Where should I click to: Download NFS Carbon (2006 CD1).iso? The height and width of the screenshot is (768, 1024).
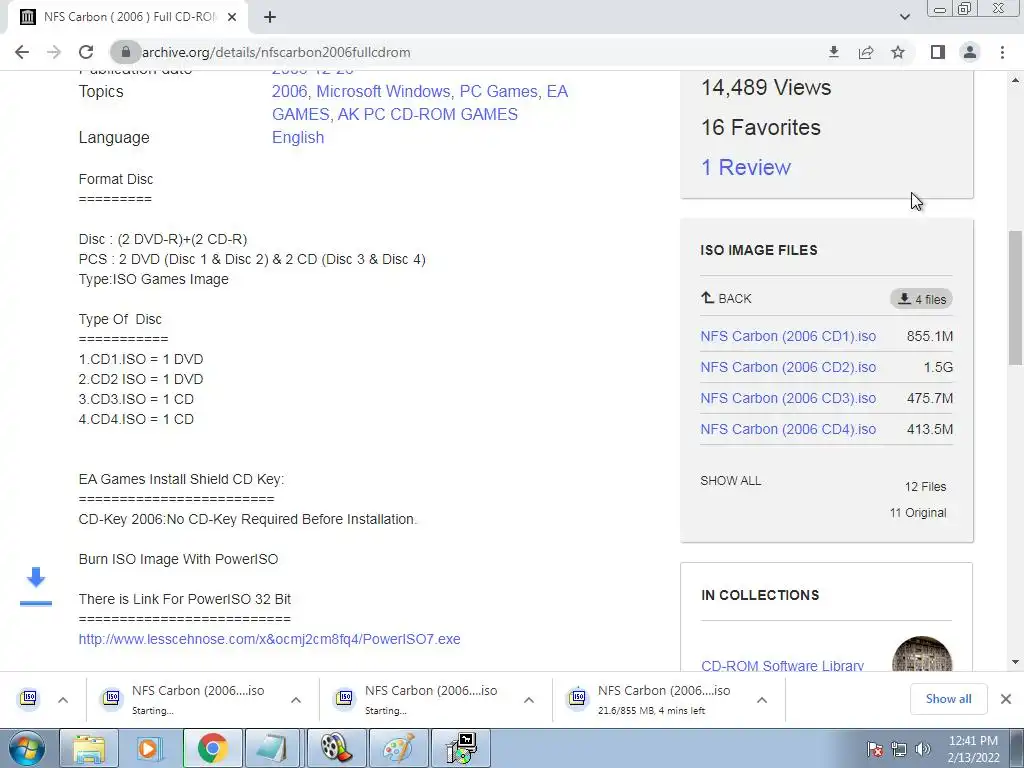click(x=788, y=336)
